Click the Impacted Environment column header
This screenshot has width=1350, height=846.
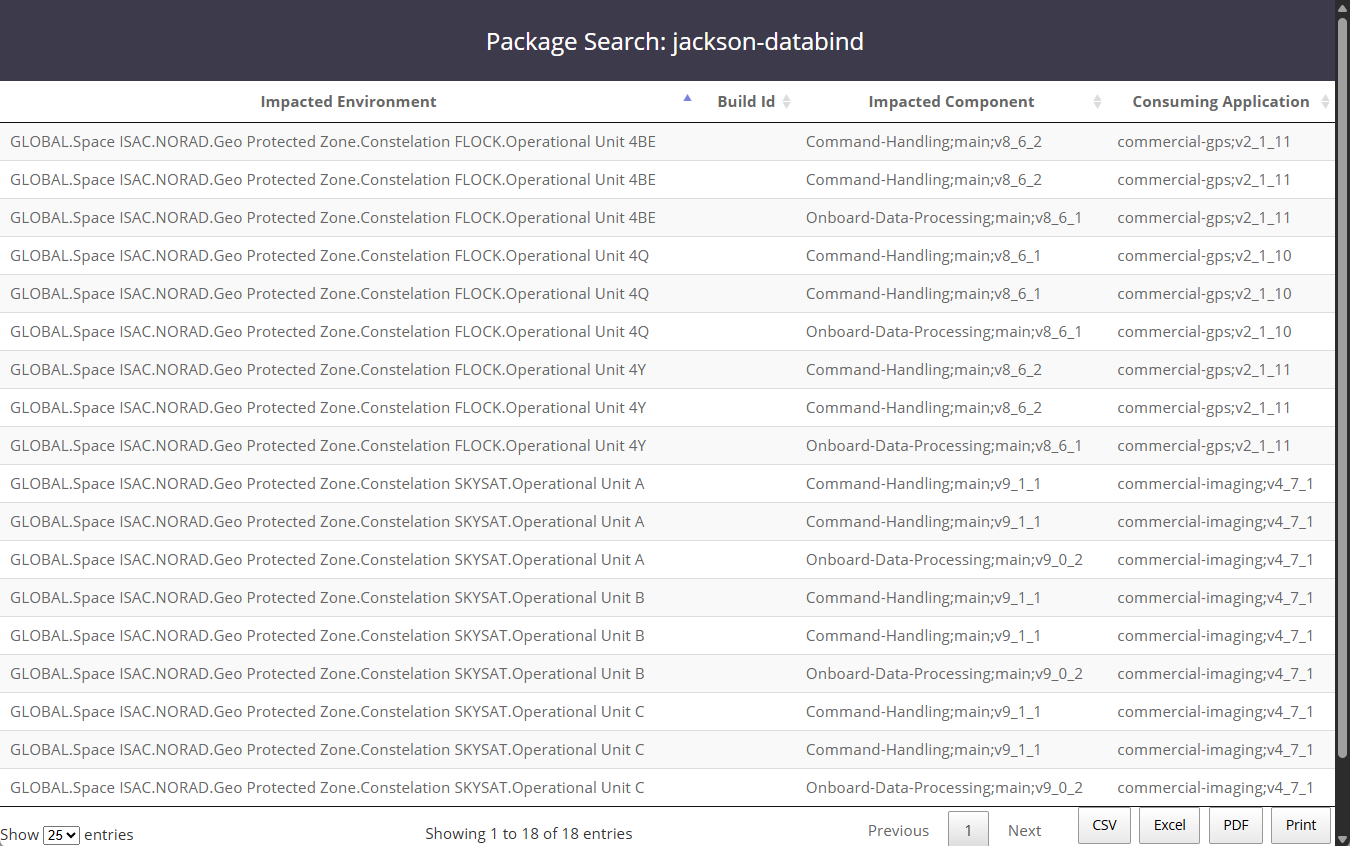[x=348, y=102]
